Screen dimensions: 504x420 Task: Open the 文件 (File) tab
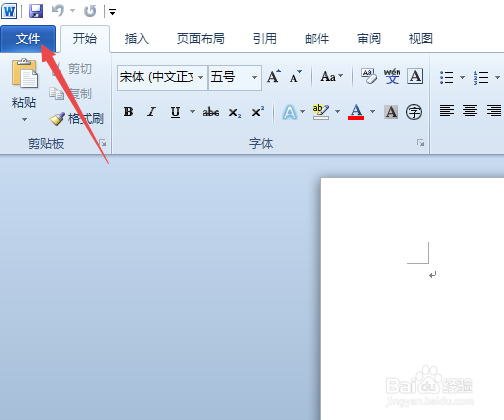click(28, 39)
